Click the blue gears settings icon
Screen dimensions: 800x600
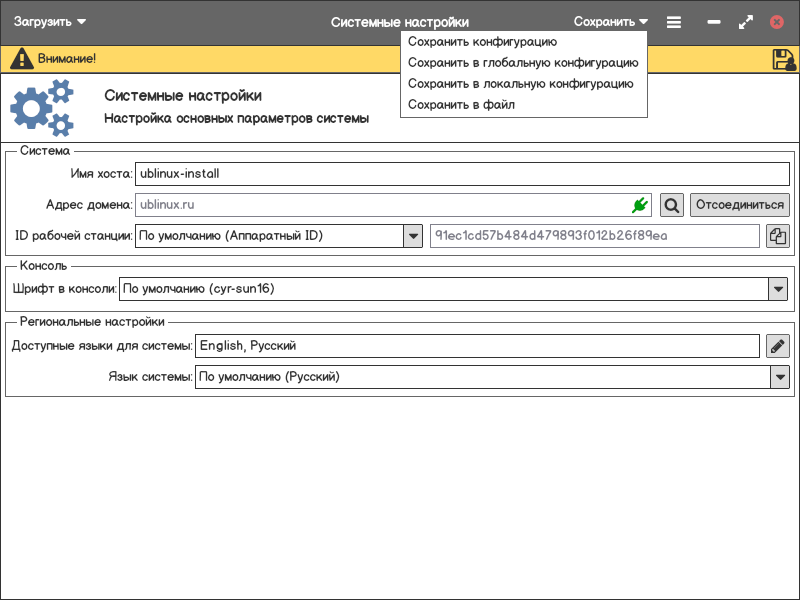click(42, 108)
